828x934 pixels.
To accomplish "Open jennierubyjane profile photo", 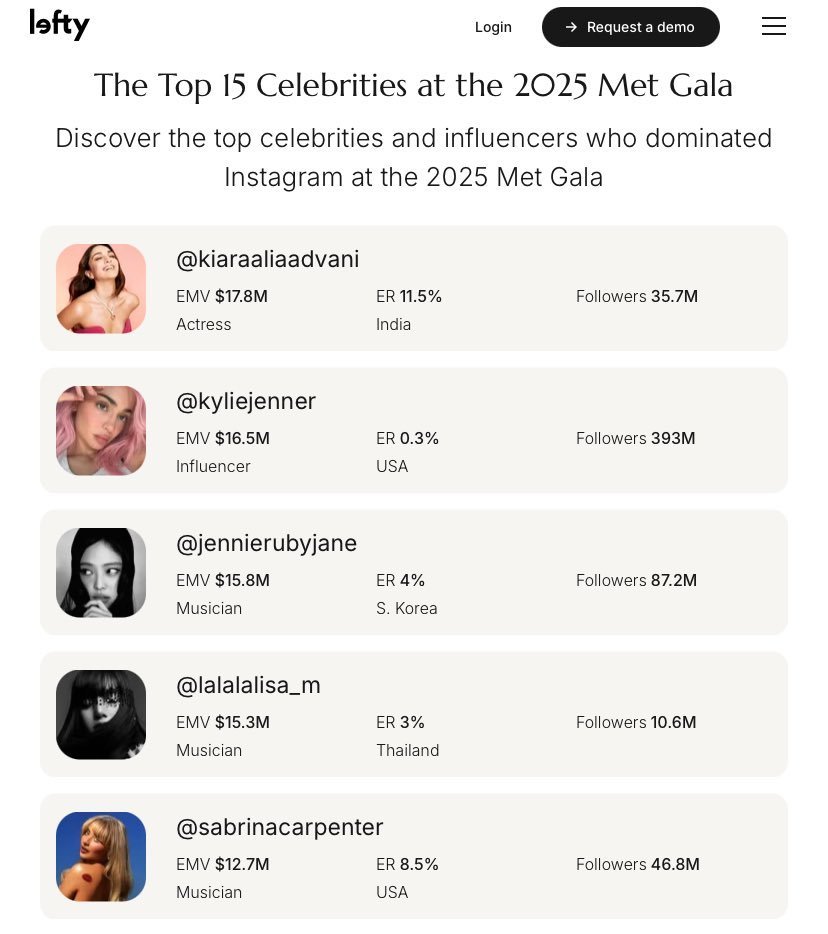I will pyautogui.click(x=101, y=572).
